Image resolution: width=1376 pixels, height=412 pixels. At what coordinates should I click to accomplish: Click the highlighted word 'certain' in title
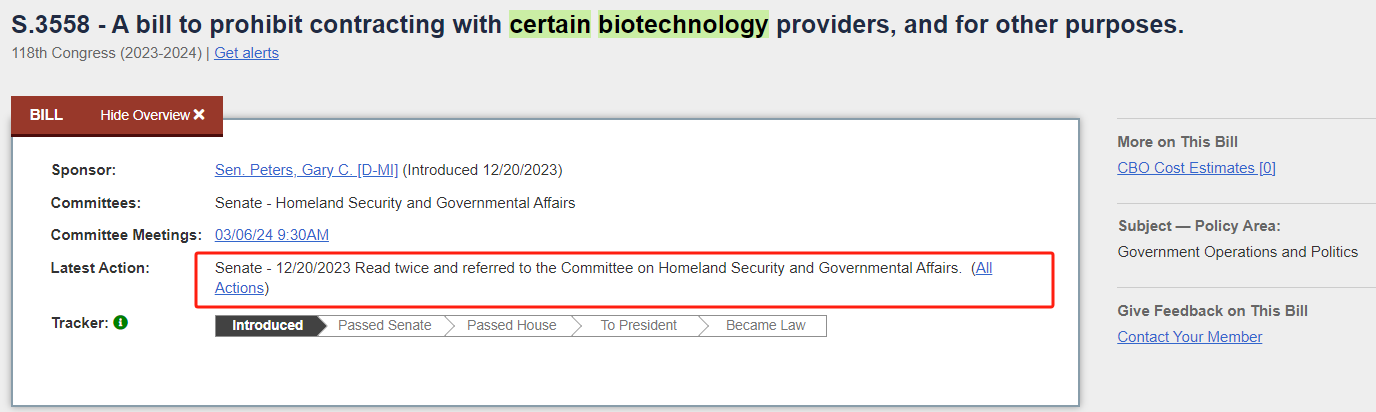click(550, 25)
